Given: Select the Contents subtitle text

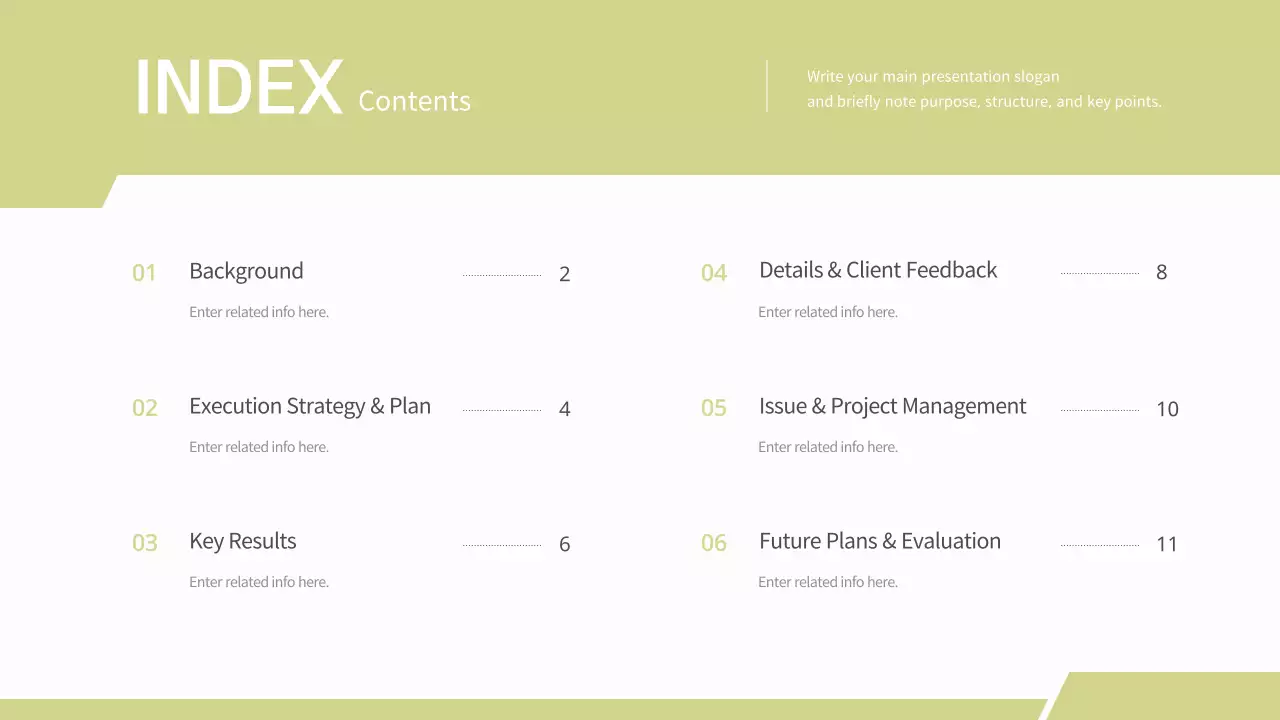Looking at the screenshot, I should pyautogui.click(x=414, y=101).
